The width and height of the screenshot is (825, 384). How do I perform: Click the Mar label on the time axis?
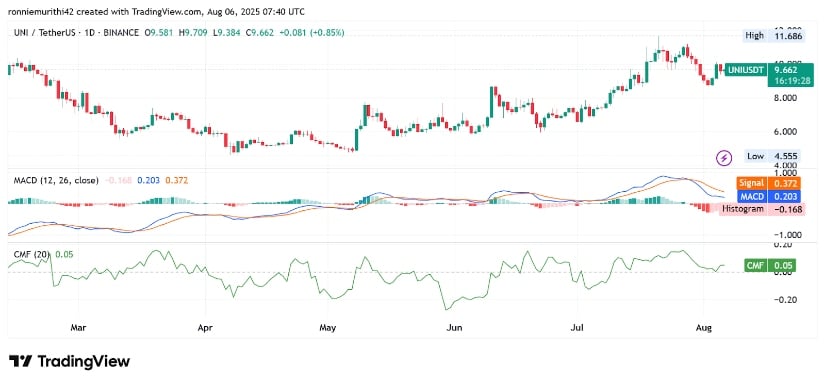78,328
